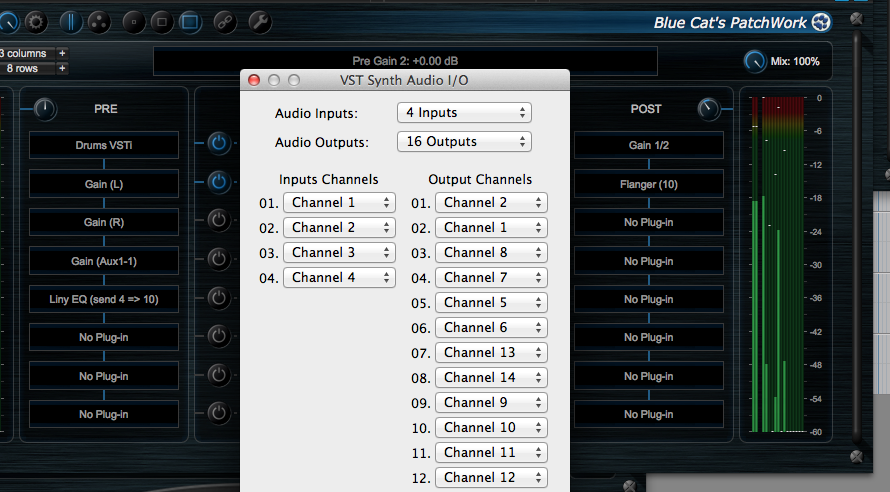Click the three-dots toolbar icon

pos(99,23)
